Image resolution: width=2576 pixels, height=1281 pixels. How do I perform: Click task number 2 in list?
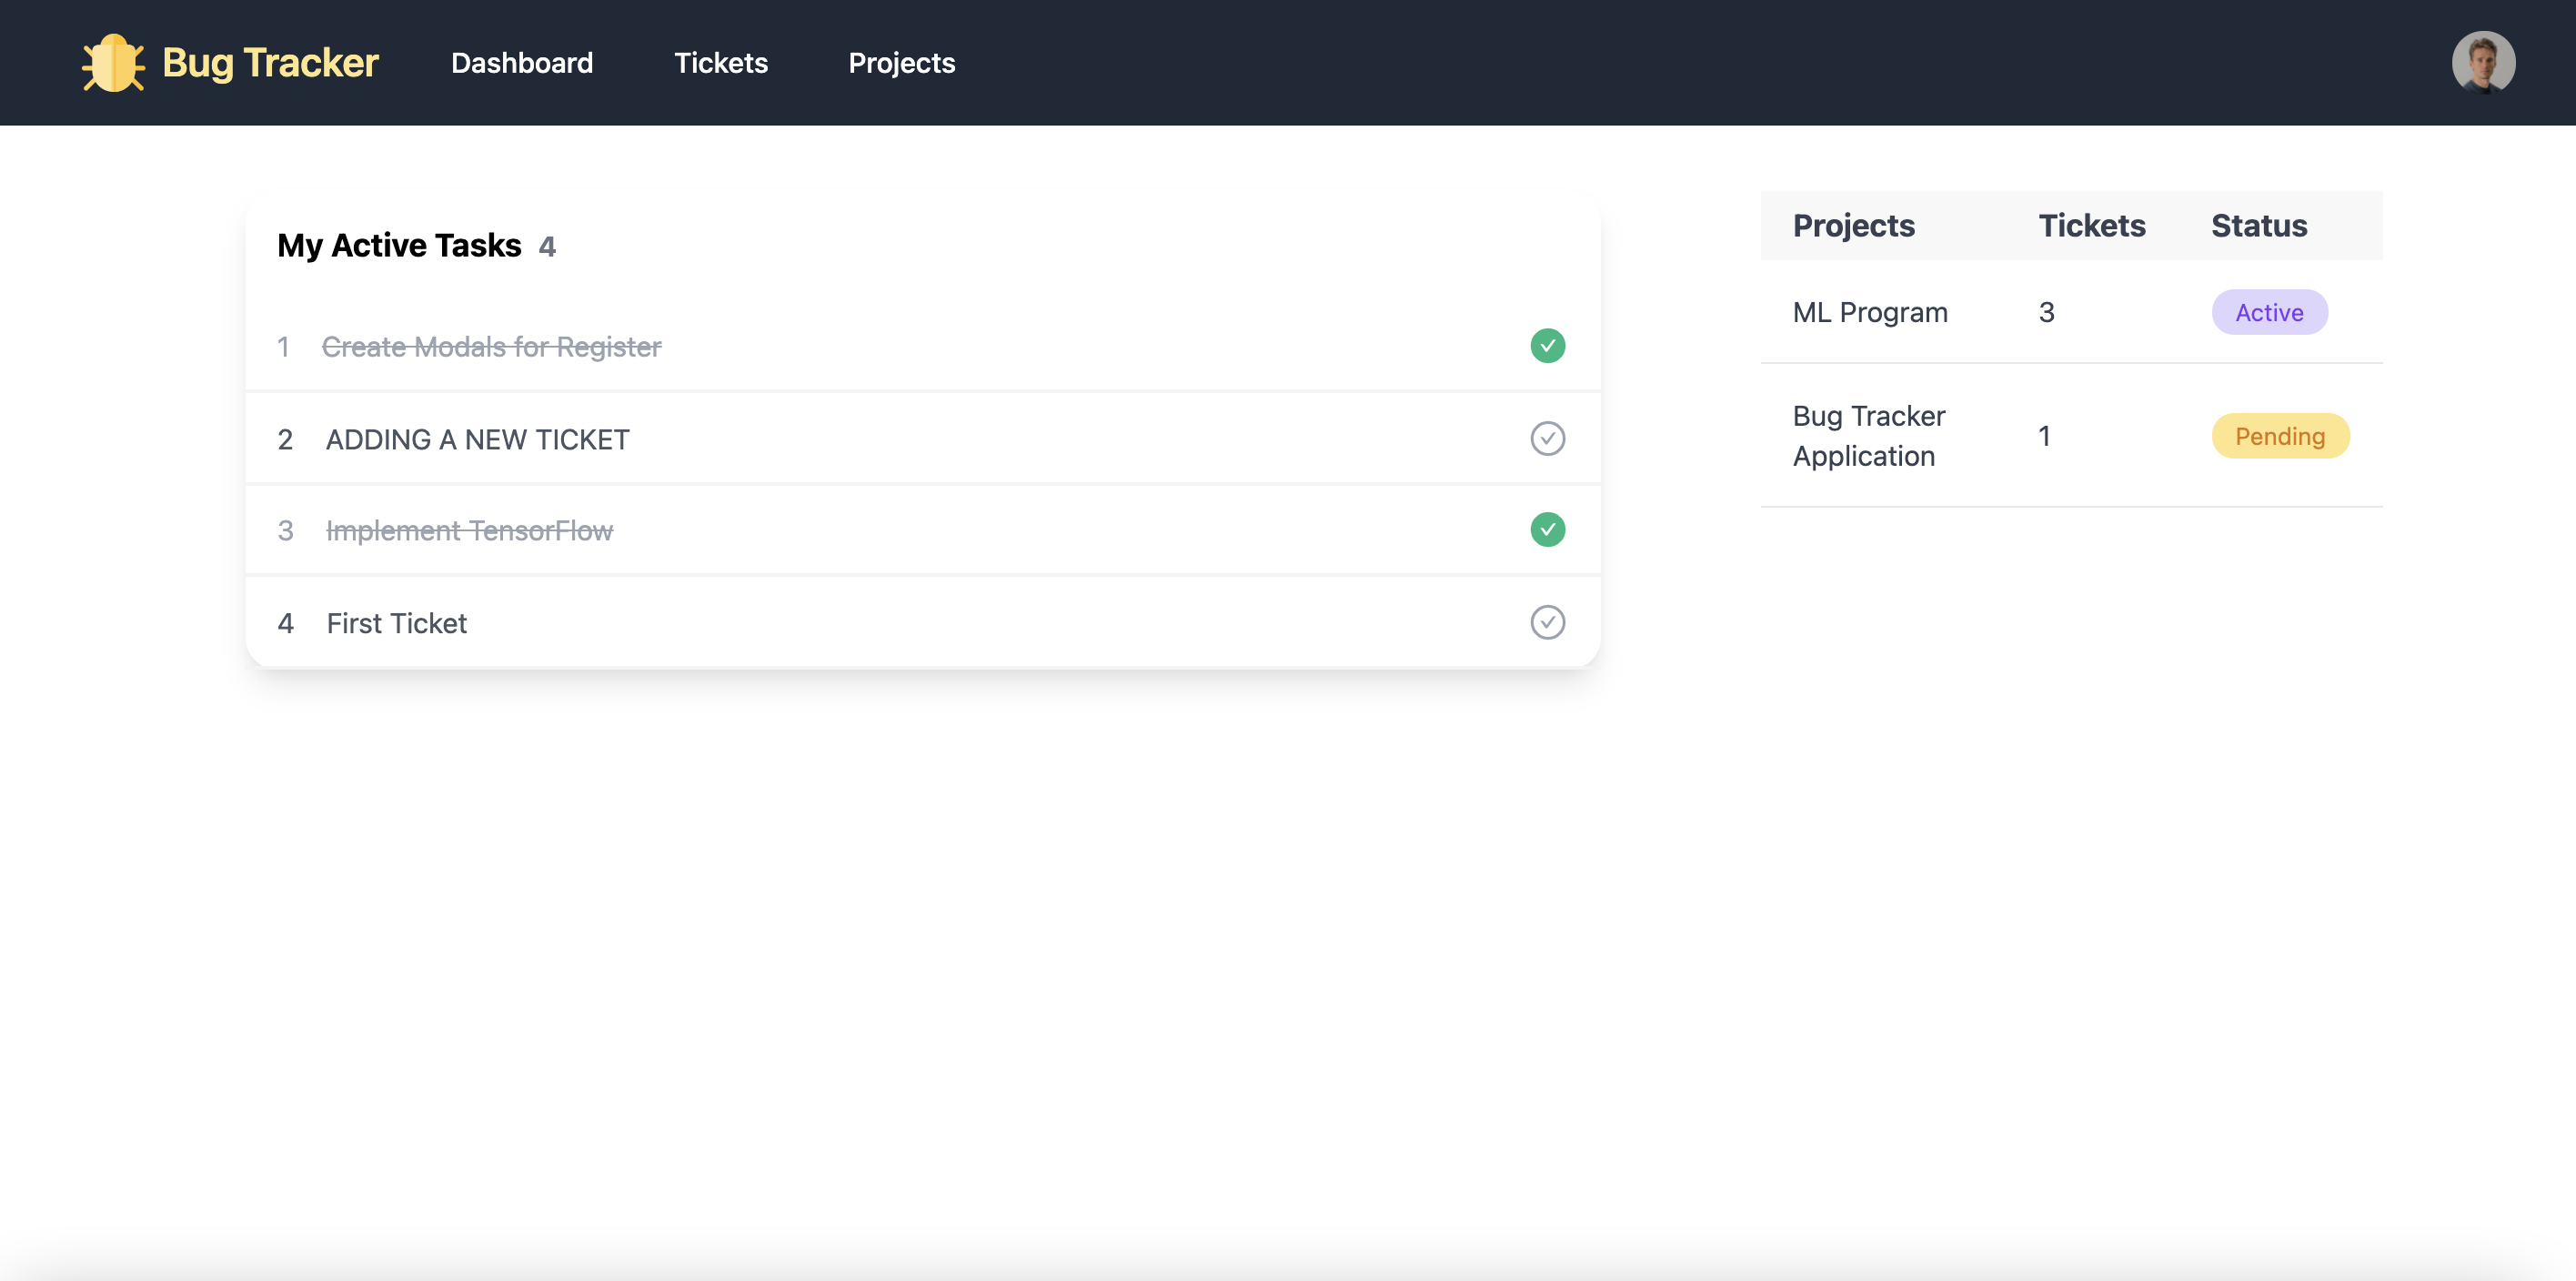pos(285,440)
